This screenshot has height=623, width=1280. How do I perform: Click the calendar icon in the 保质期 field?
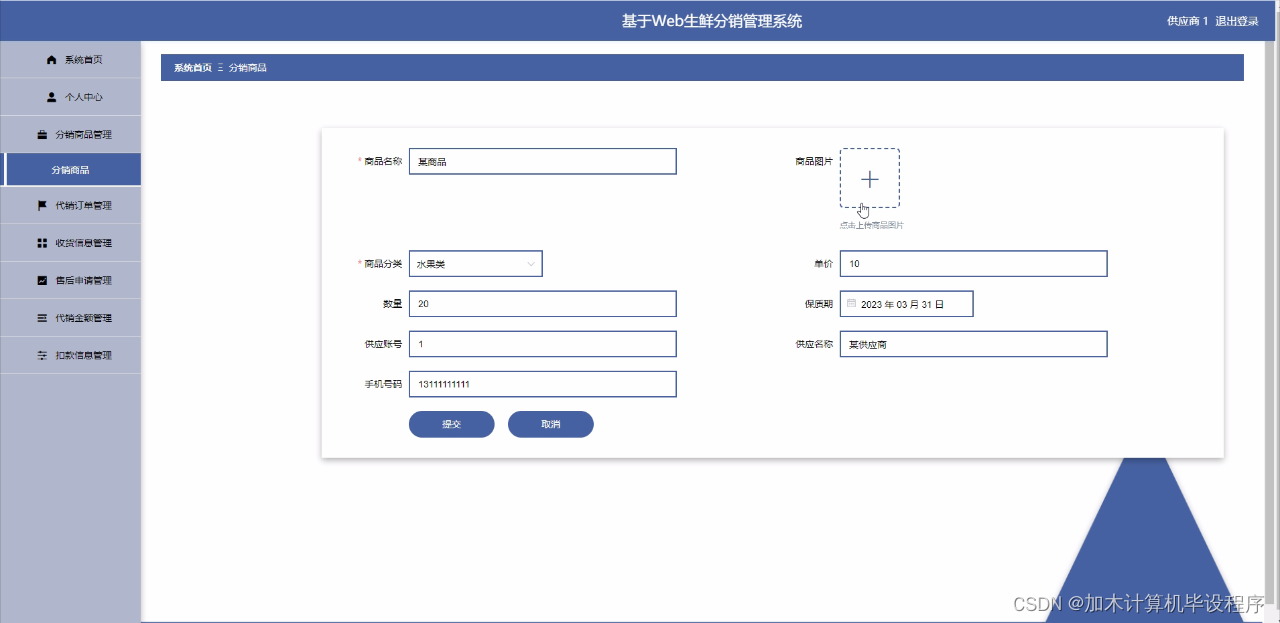tap(851, 303)
